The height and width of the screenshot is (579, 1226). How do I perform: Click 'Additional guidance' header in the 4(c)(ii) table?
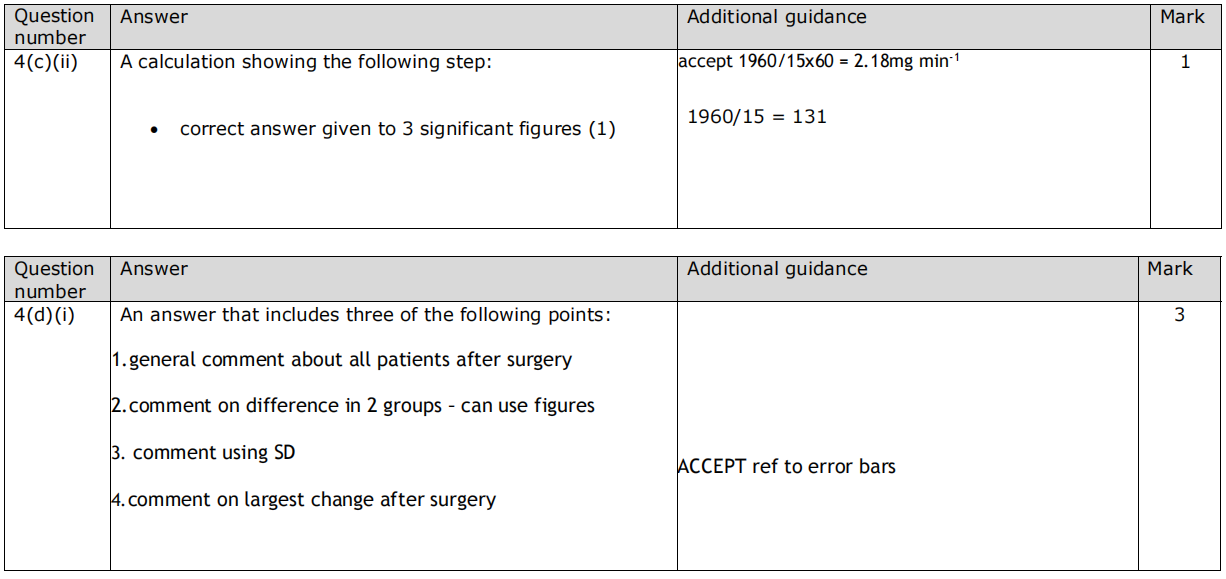[x=776, y=17]
